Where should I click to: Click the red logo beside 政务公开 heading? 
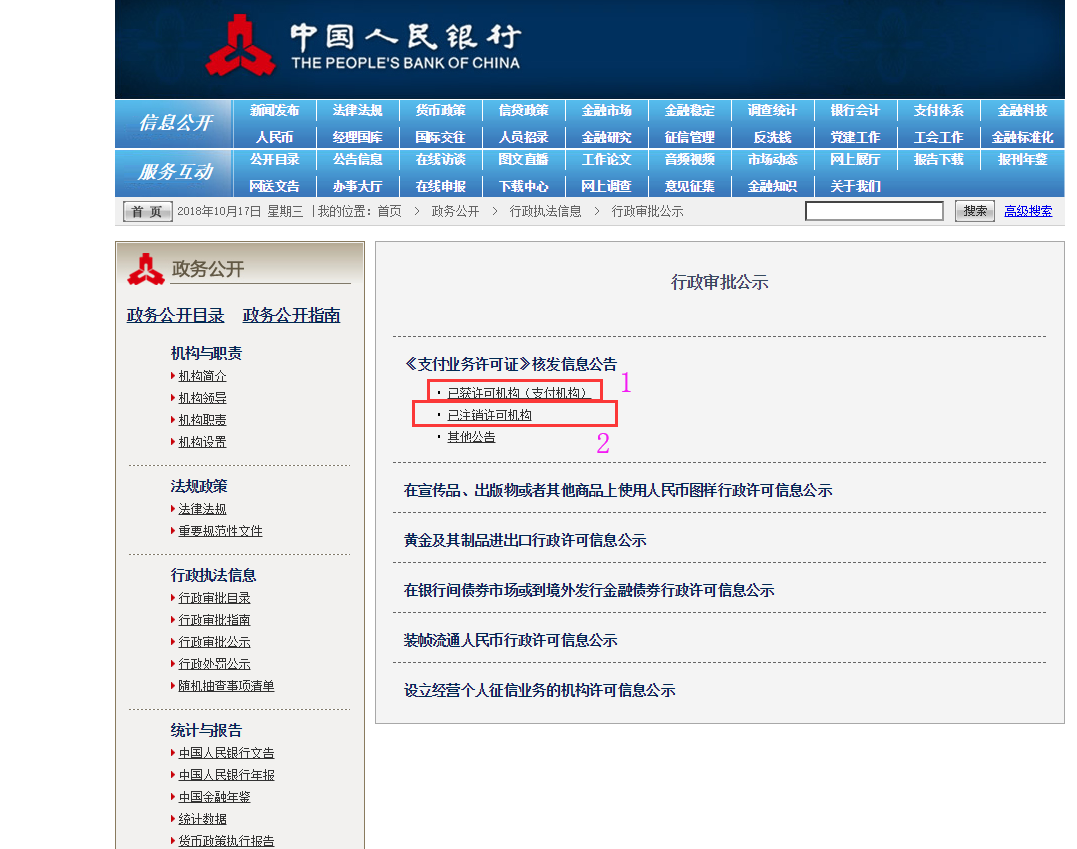tap(146, 269)
